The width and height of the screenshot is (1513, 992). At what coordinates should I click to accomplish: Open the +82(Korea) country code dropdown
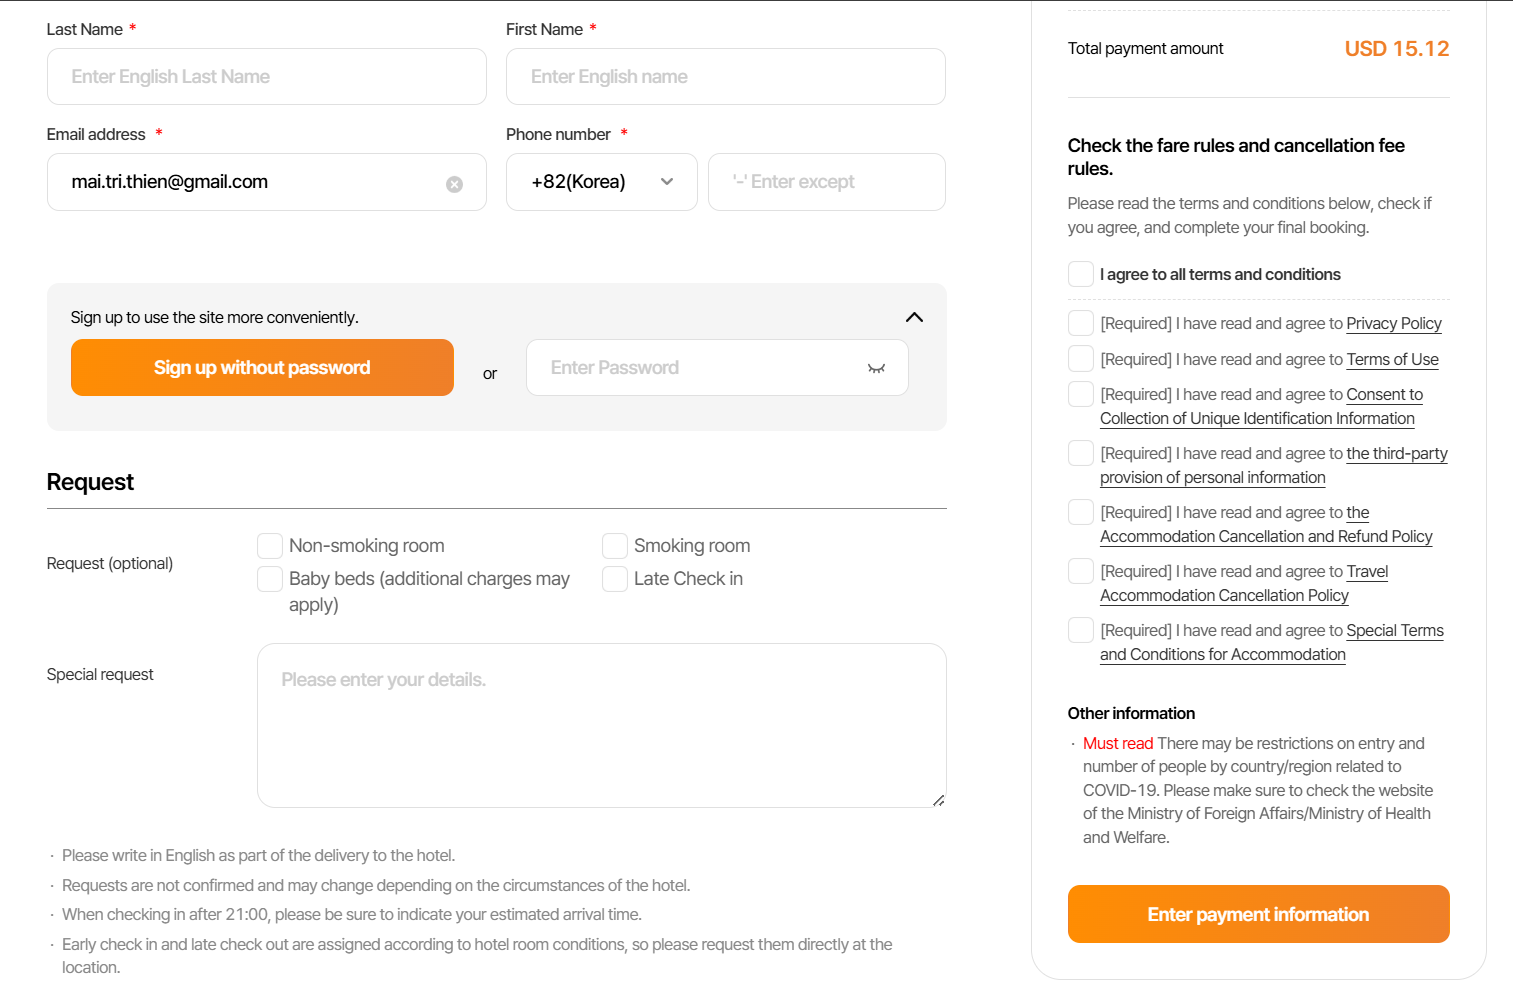(x=601, y=182)
